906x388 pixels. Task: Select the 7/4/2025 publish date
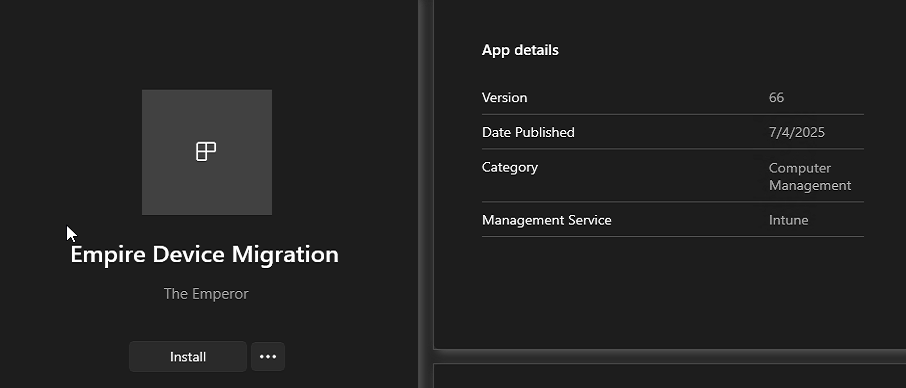point(796,132)
